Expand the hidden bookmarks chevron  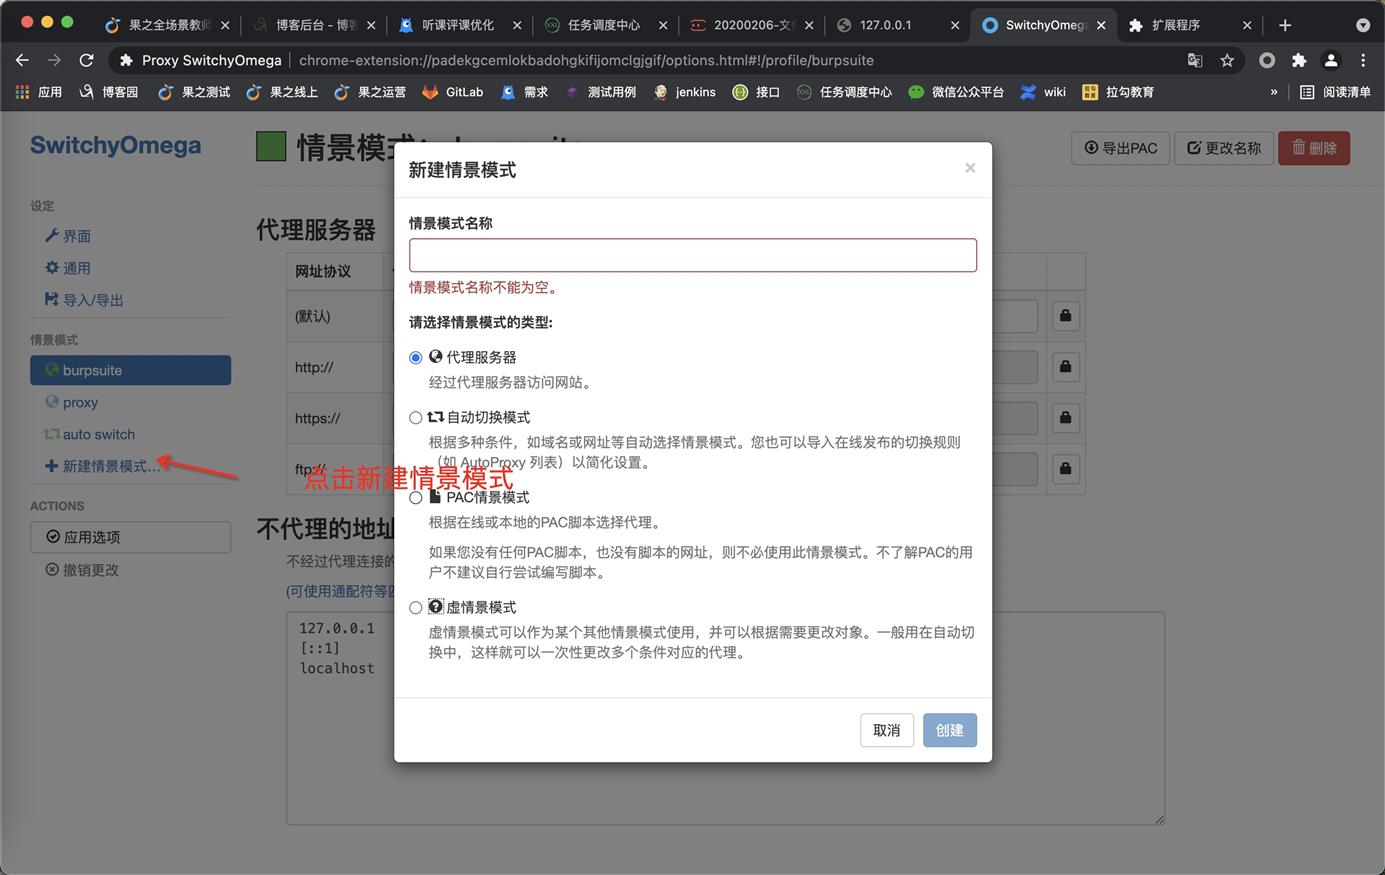click(x=1274, y=92)
